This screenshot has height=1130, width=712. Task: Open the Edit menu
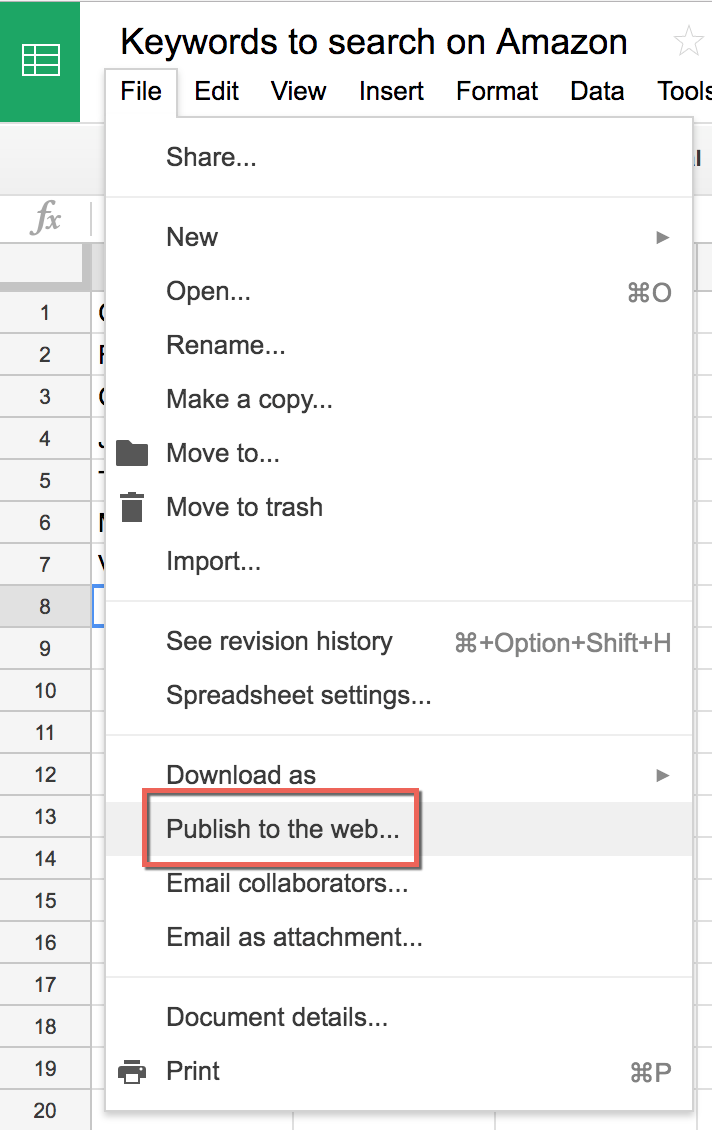[x=216, y=92]
